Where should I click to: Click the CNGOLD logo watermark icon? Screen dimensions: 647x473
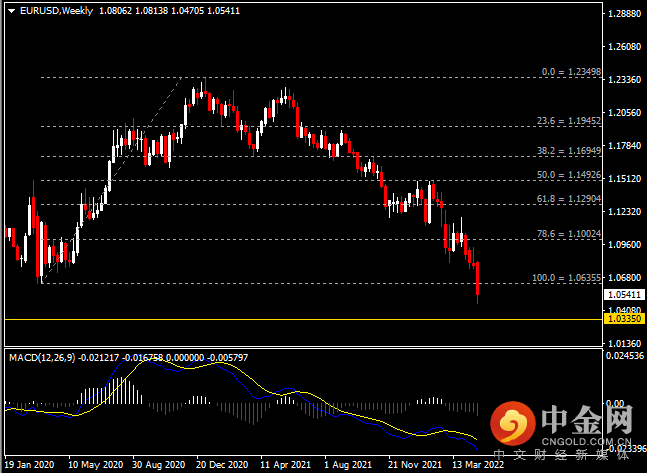(512, 423)
